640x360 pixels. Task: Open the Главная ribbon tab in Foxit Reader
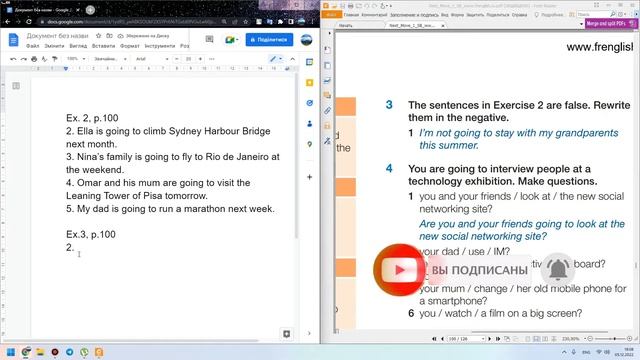pos(351,15)
